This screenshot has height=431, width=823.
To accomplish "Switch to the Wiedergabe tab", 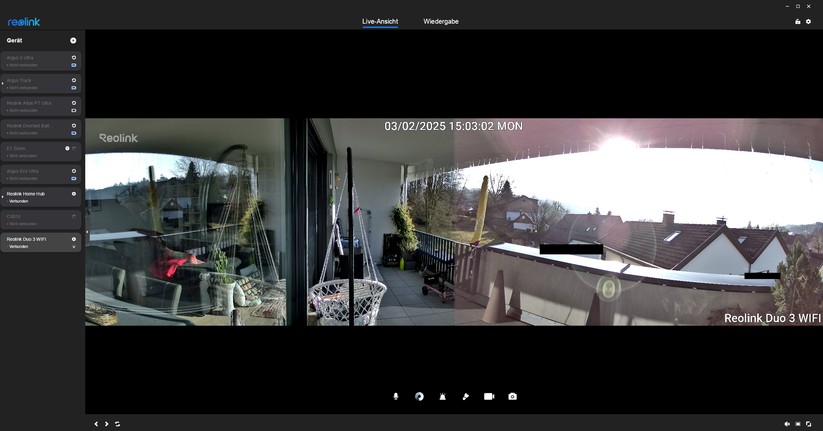I will pos(441,22).
